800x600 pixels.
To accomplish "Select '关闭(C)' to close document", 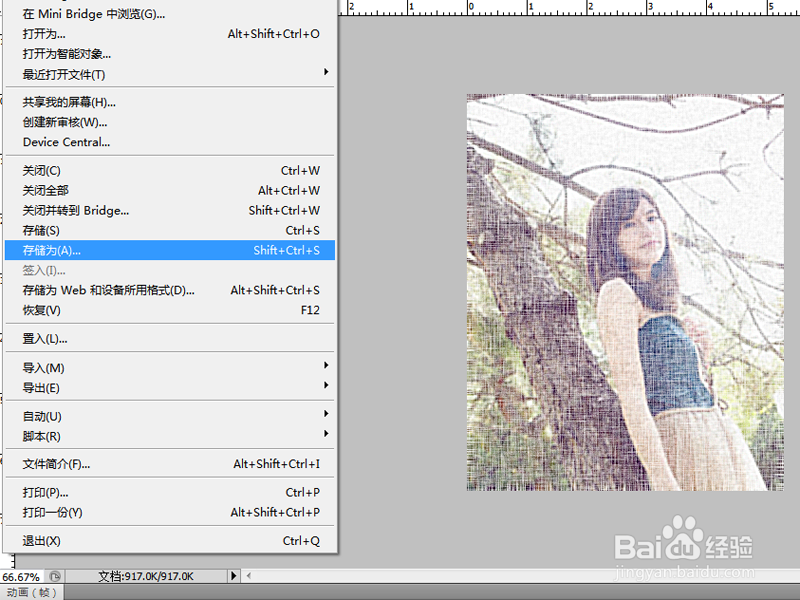I will (x=169, y=170).
